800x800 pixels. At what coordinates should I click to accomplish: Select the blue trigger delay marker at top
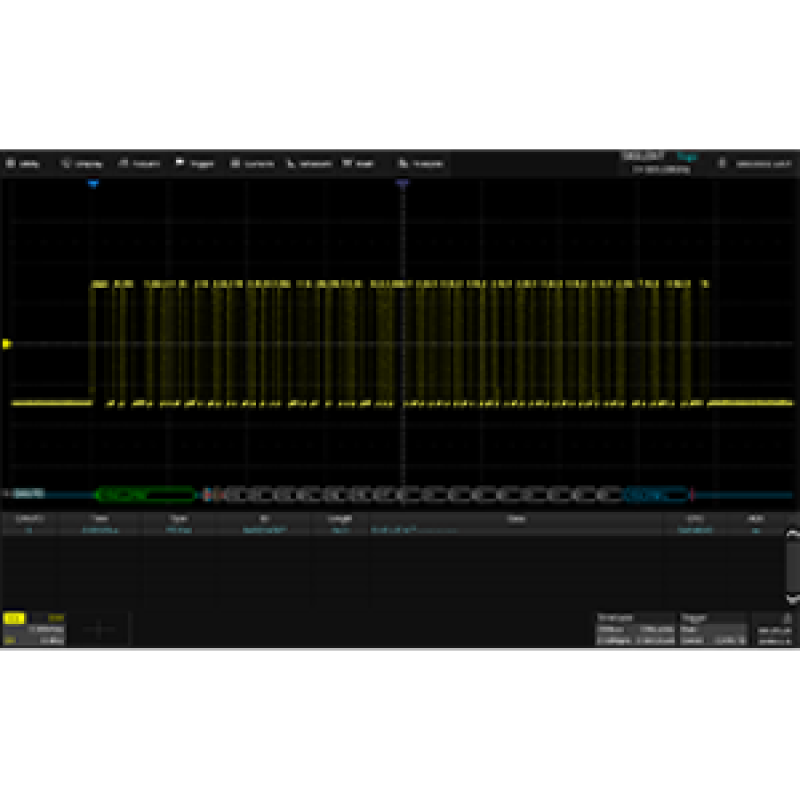pyautogui.click(x=93, y=185)
